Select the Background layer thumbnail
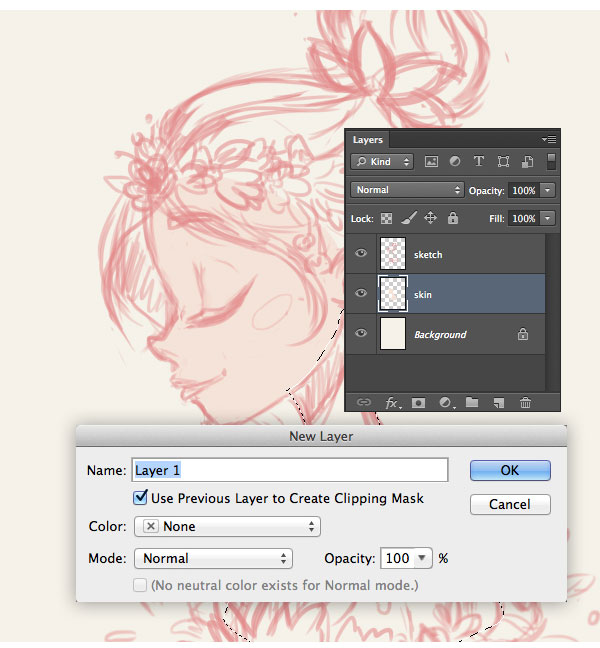This screenshot has width=600, height=648. pos(393,334)
